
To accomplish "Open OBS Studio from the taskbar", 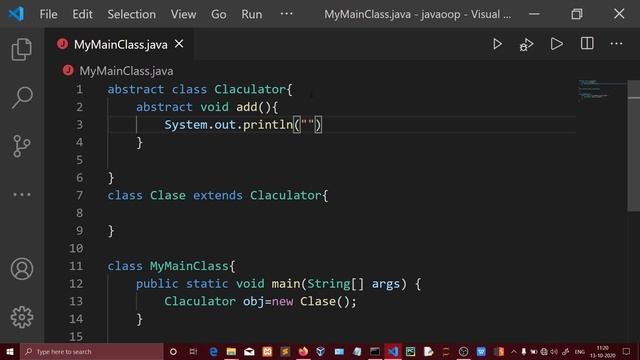I will [463, 351].
